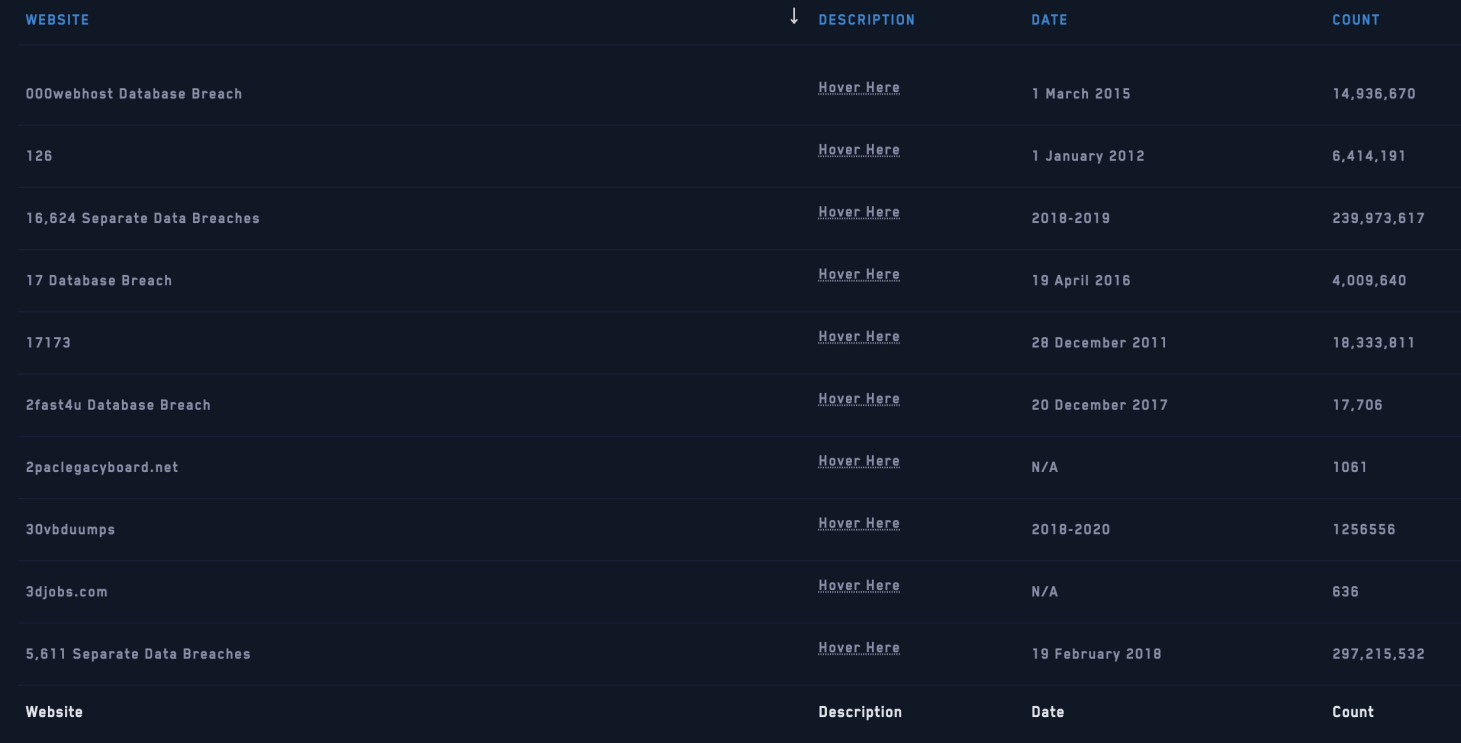Click Hover Here in the 30vbduumps row
Screen dimensions: 1461x743
click(x=858, y=524)
